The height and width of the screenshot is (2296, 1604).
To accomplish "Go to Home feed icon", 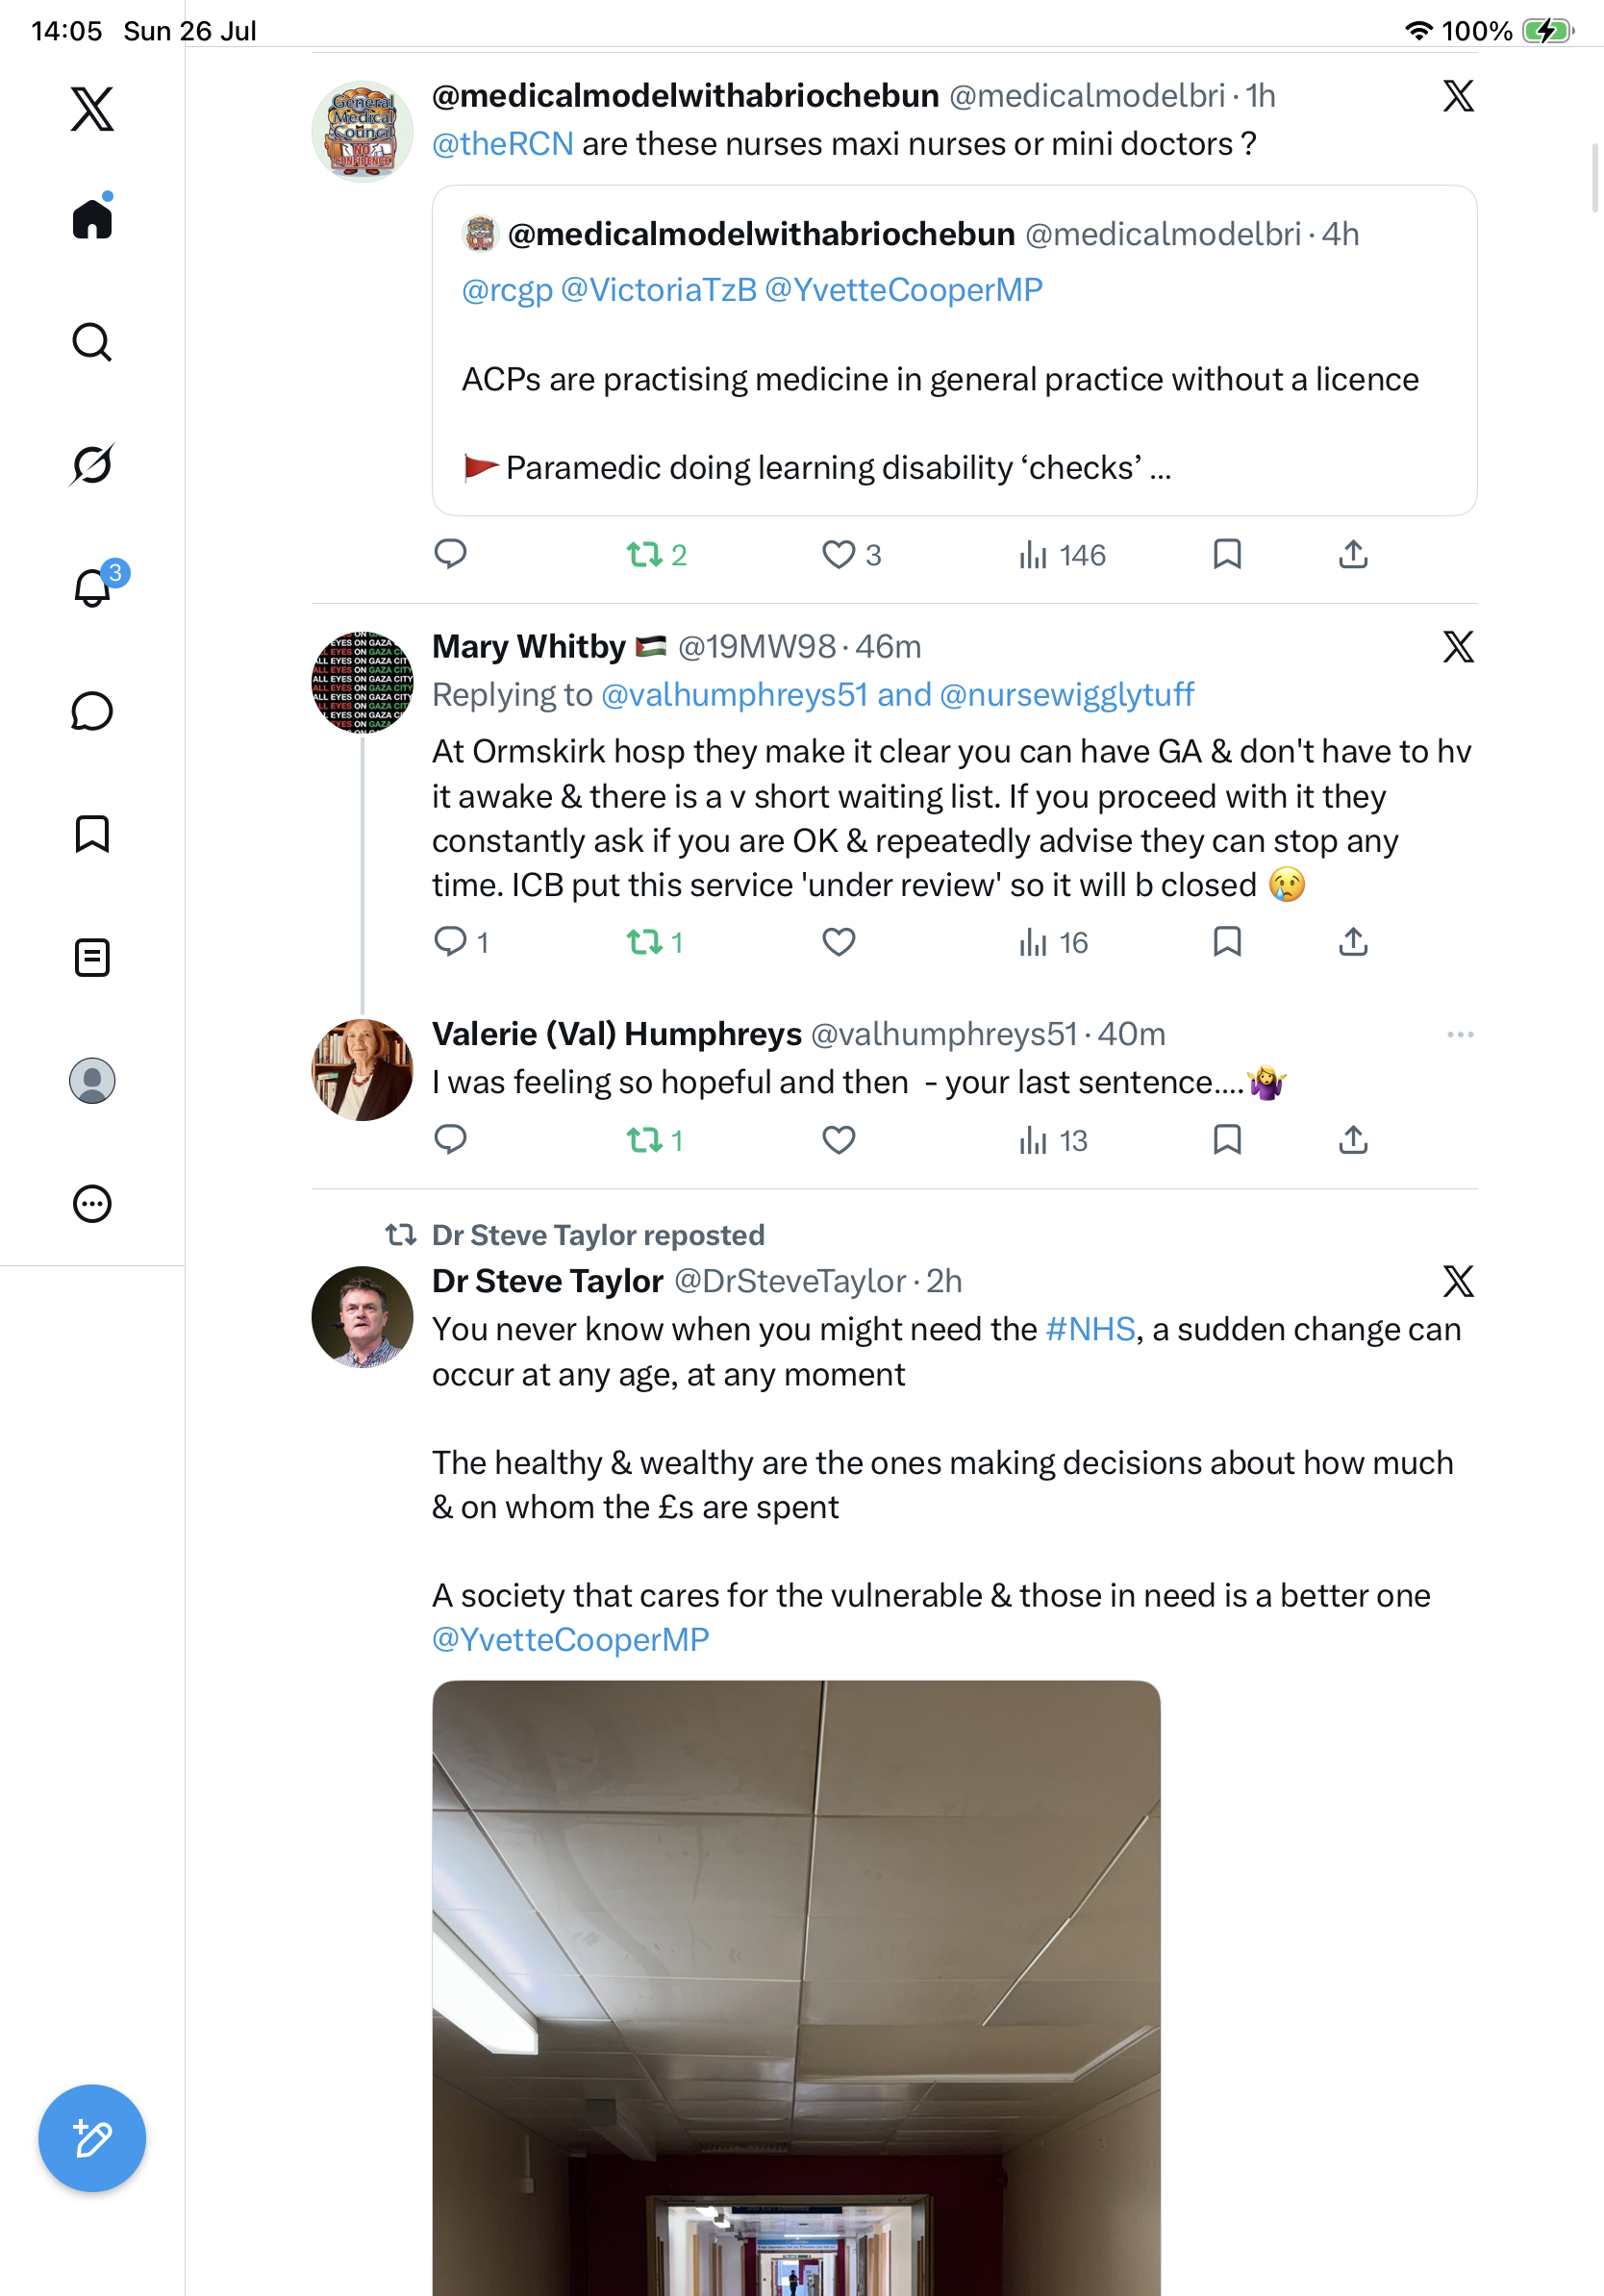I will (92, 216).
